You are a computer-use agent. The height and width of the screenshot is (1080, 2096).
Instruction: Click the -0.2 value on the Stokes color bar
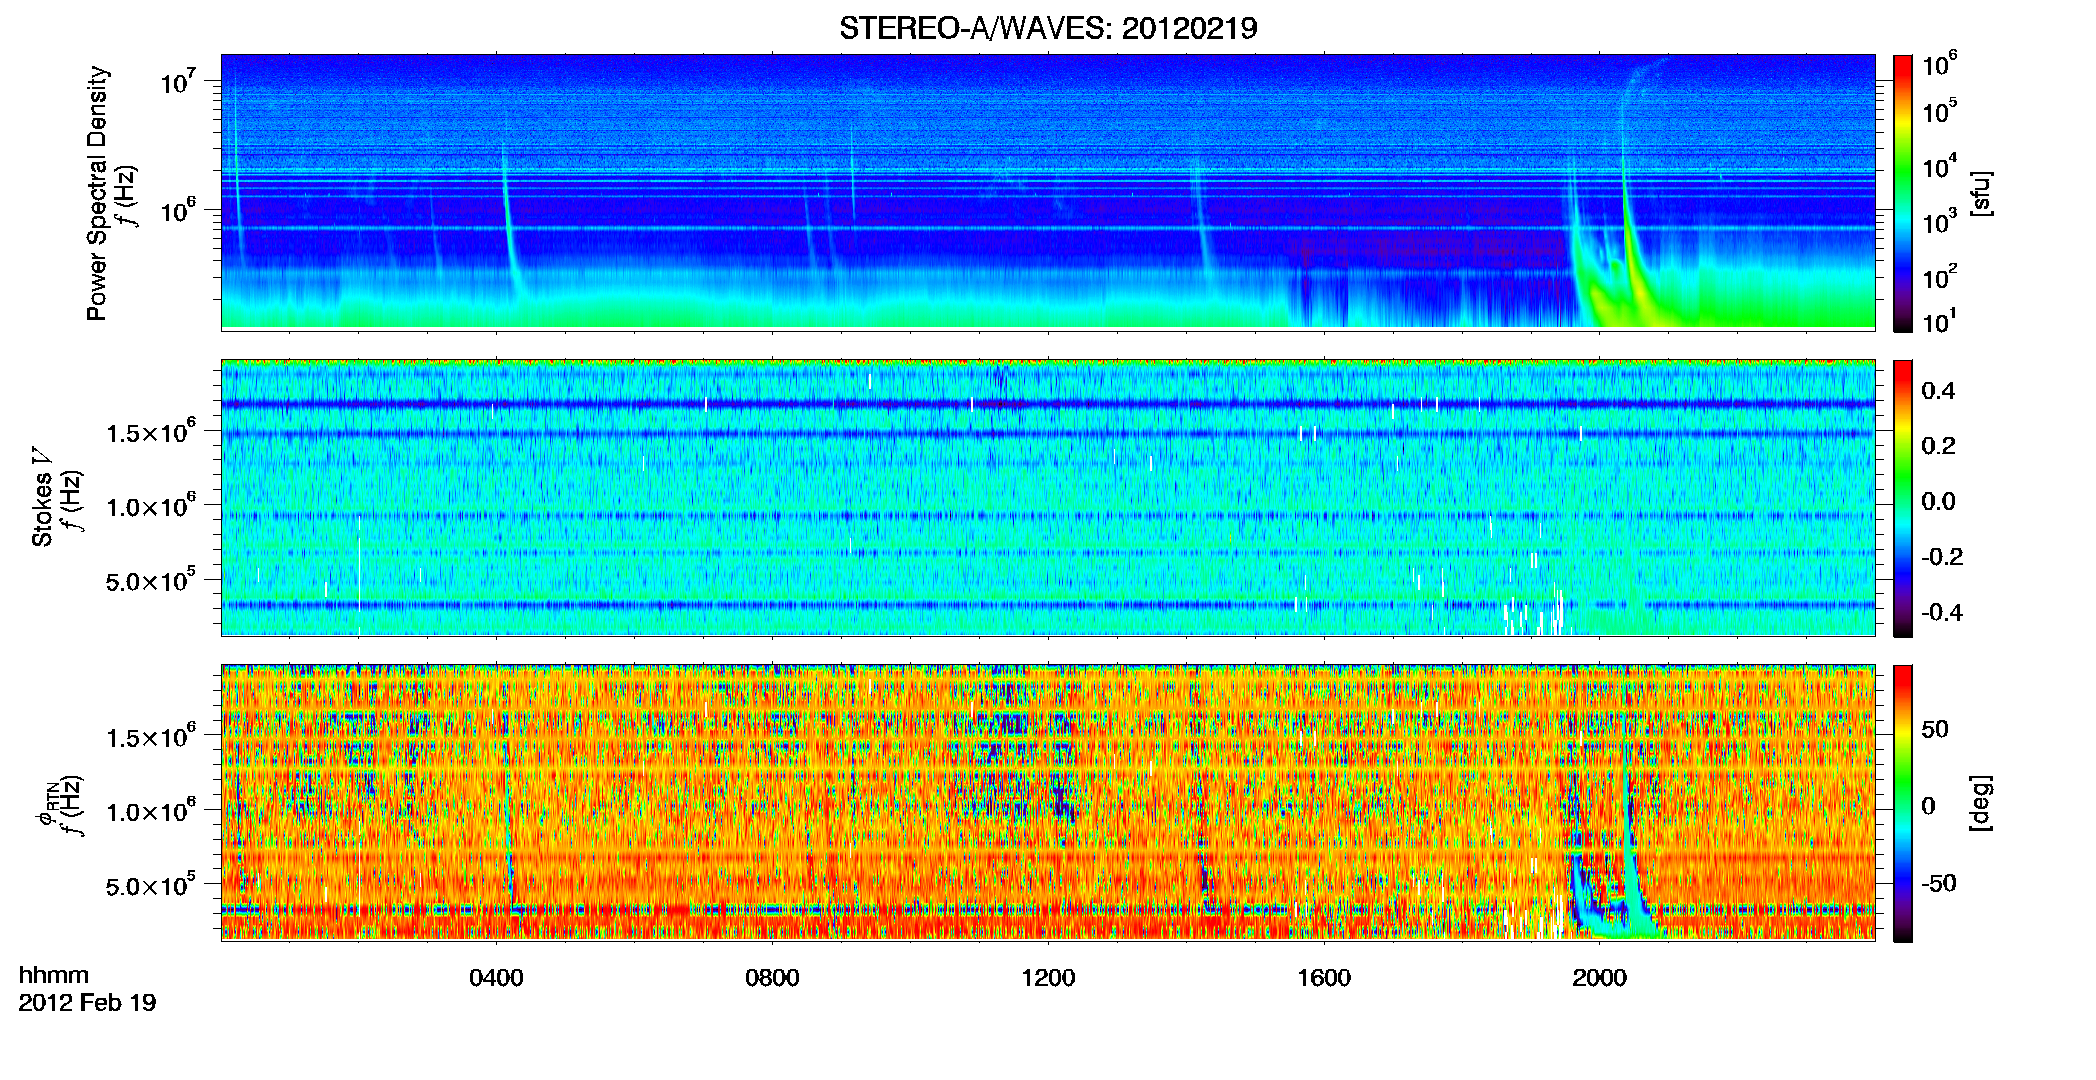pos(1942,557)
